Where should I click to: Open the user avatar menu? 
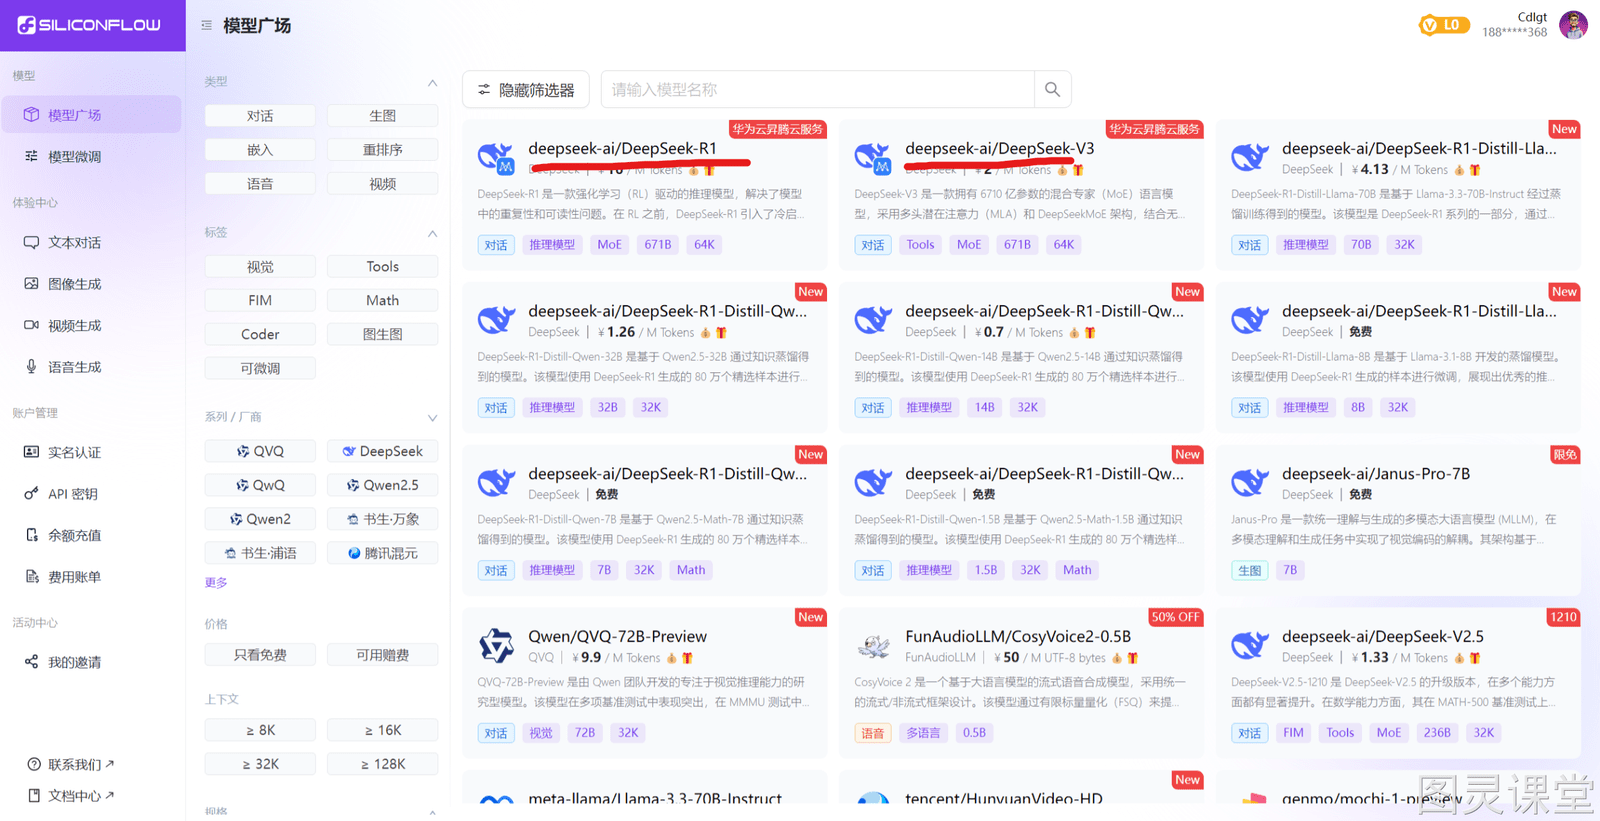coord(1573,25)
